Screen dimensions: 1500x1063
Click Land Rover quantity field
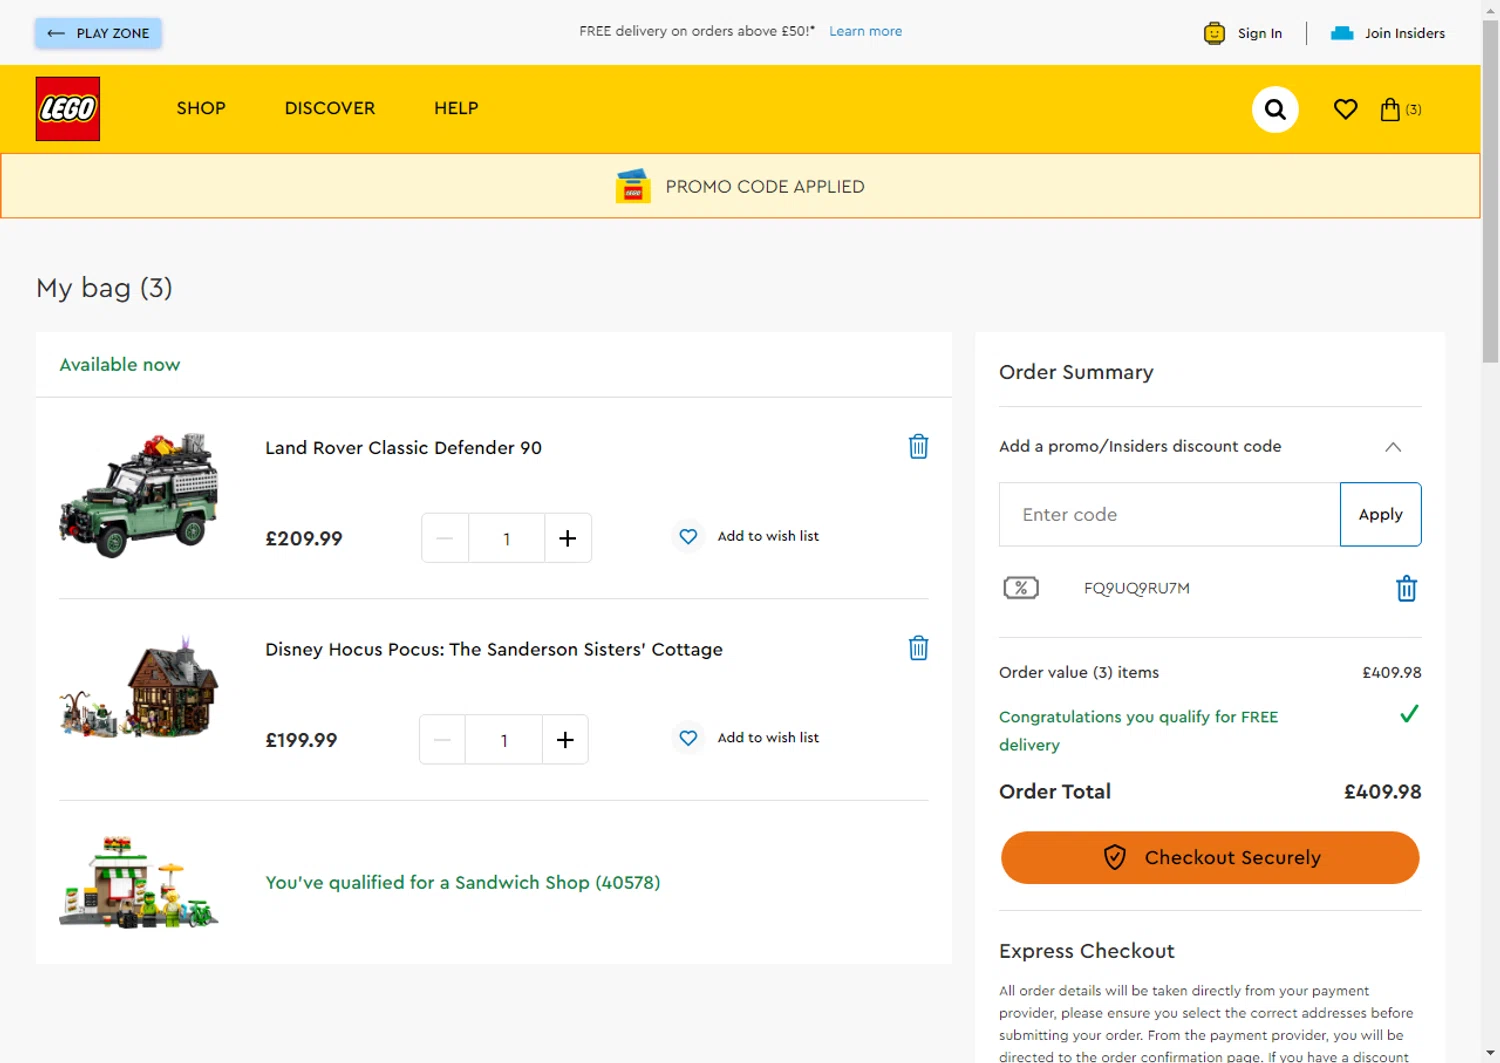pos(507,538)
